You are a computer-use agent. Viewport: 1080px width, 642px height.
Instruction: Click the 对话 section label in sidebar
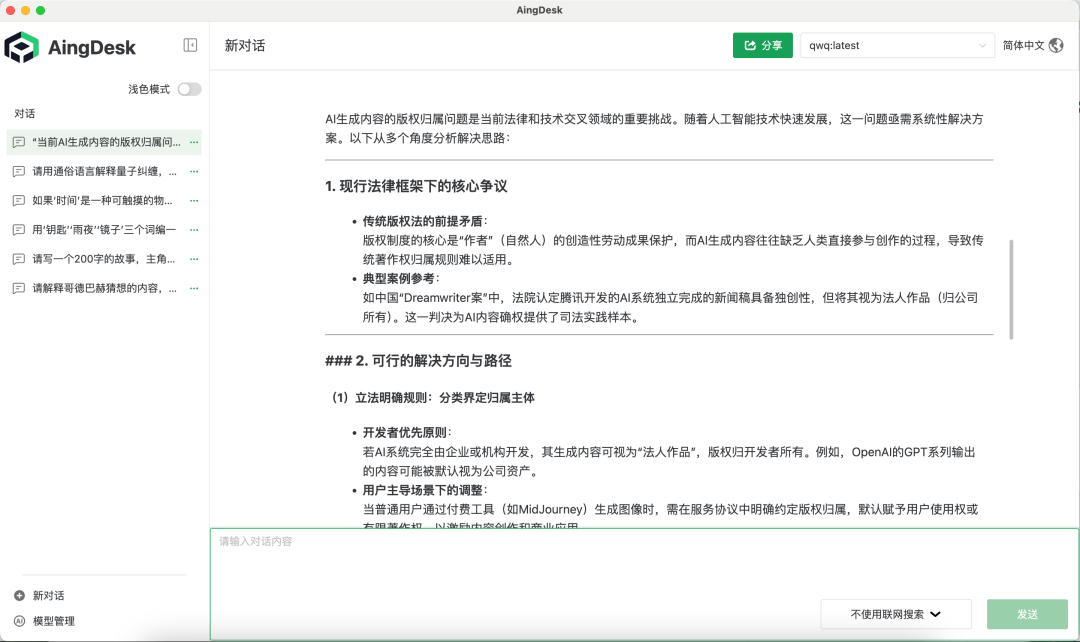click(24, 114)
